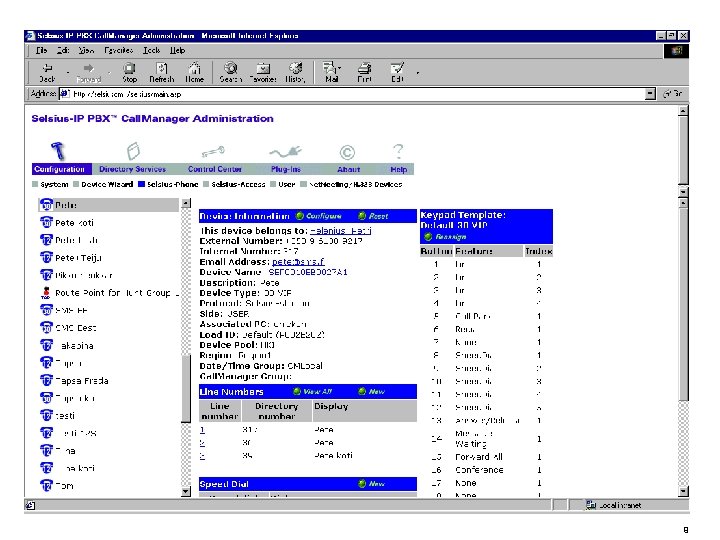The image size is (720, 540).
Task: Click the Control Center key icon
Action: (x=213, y=151)
